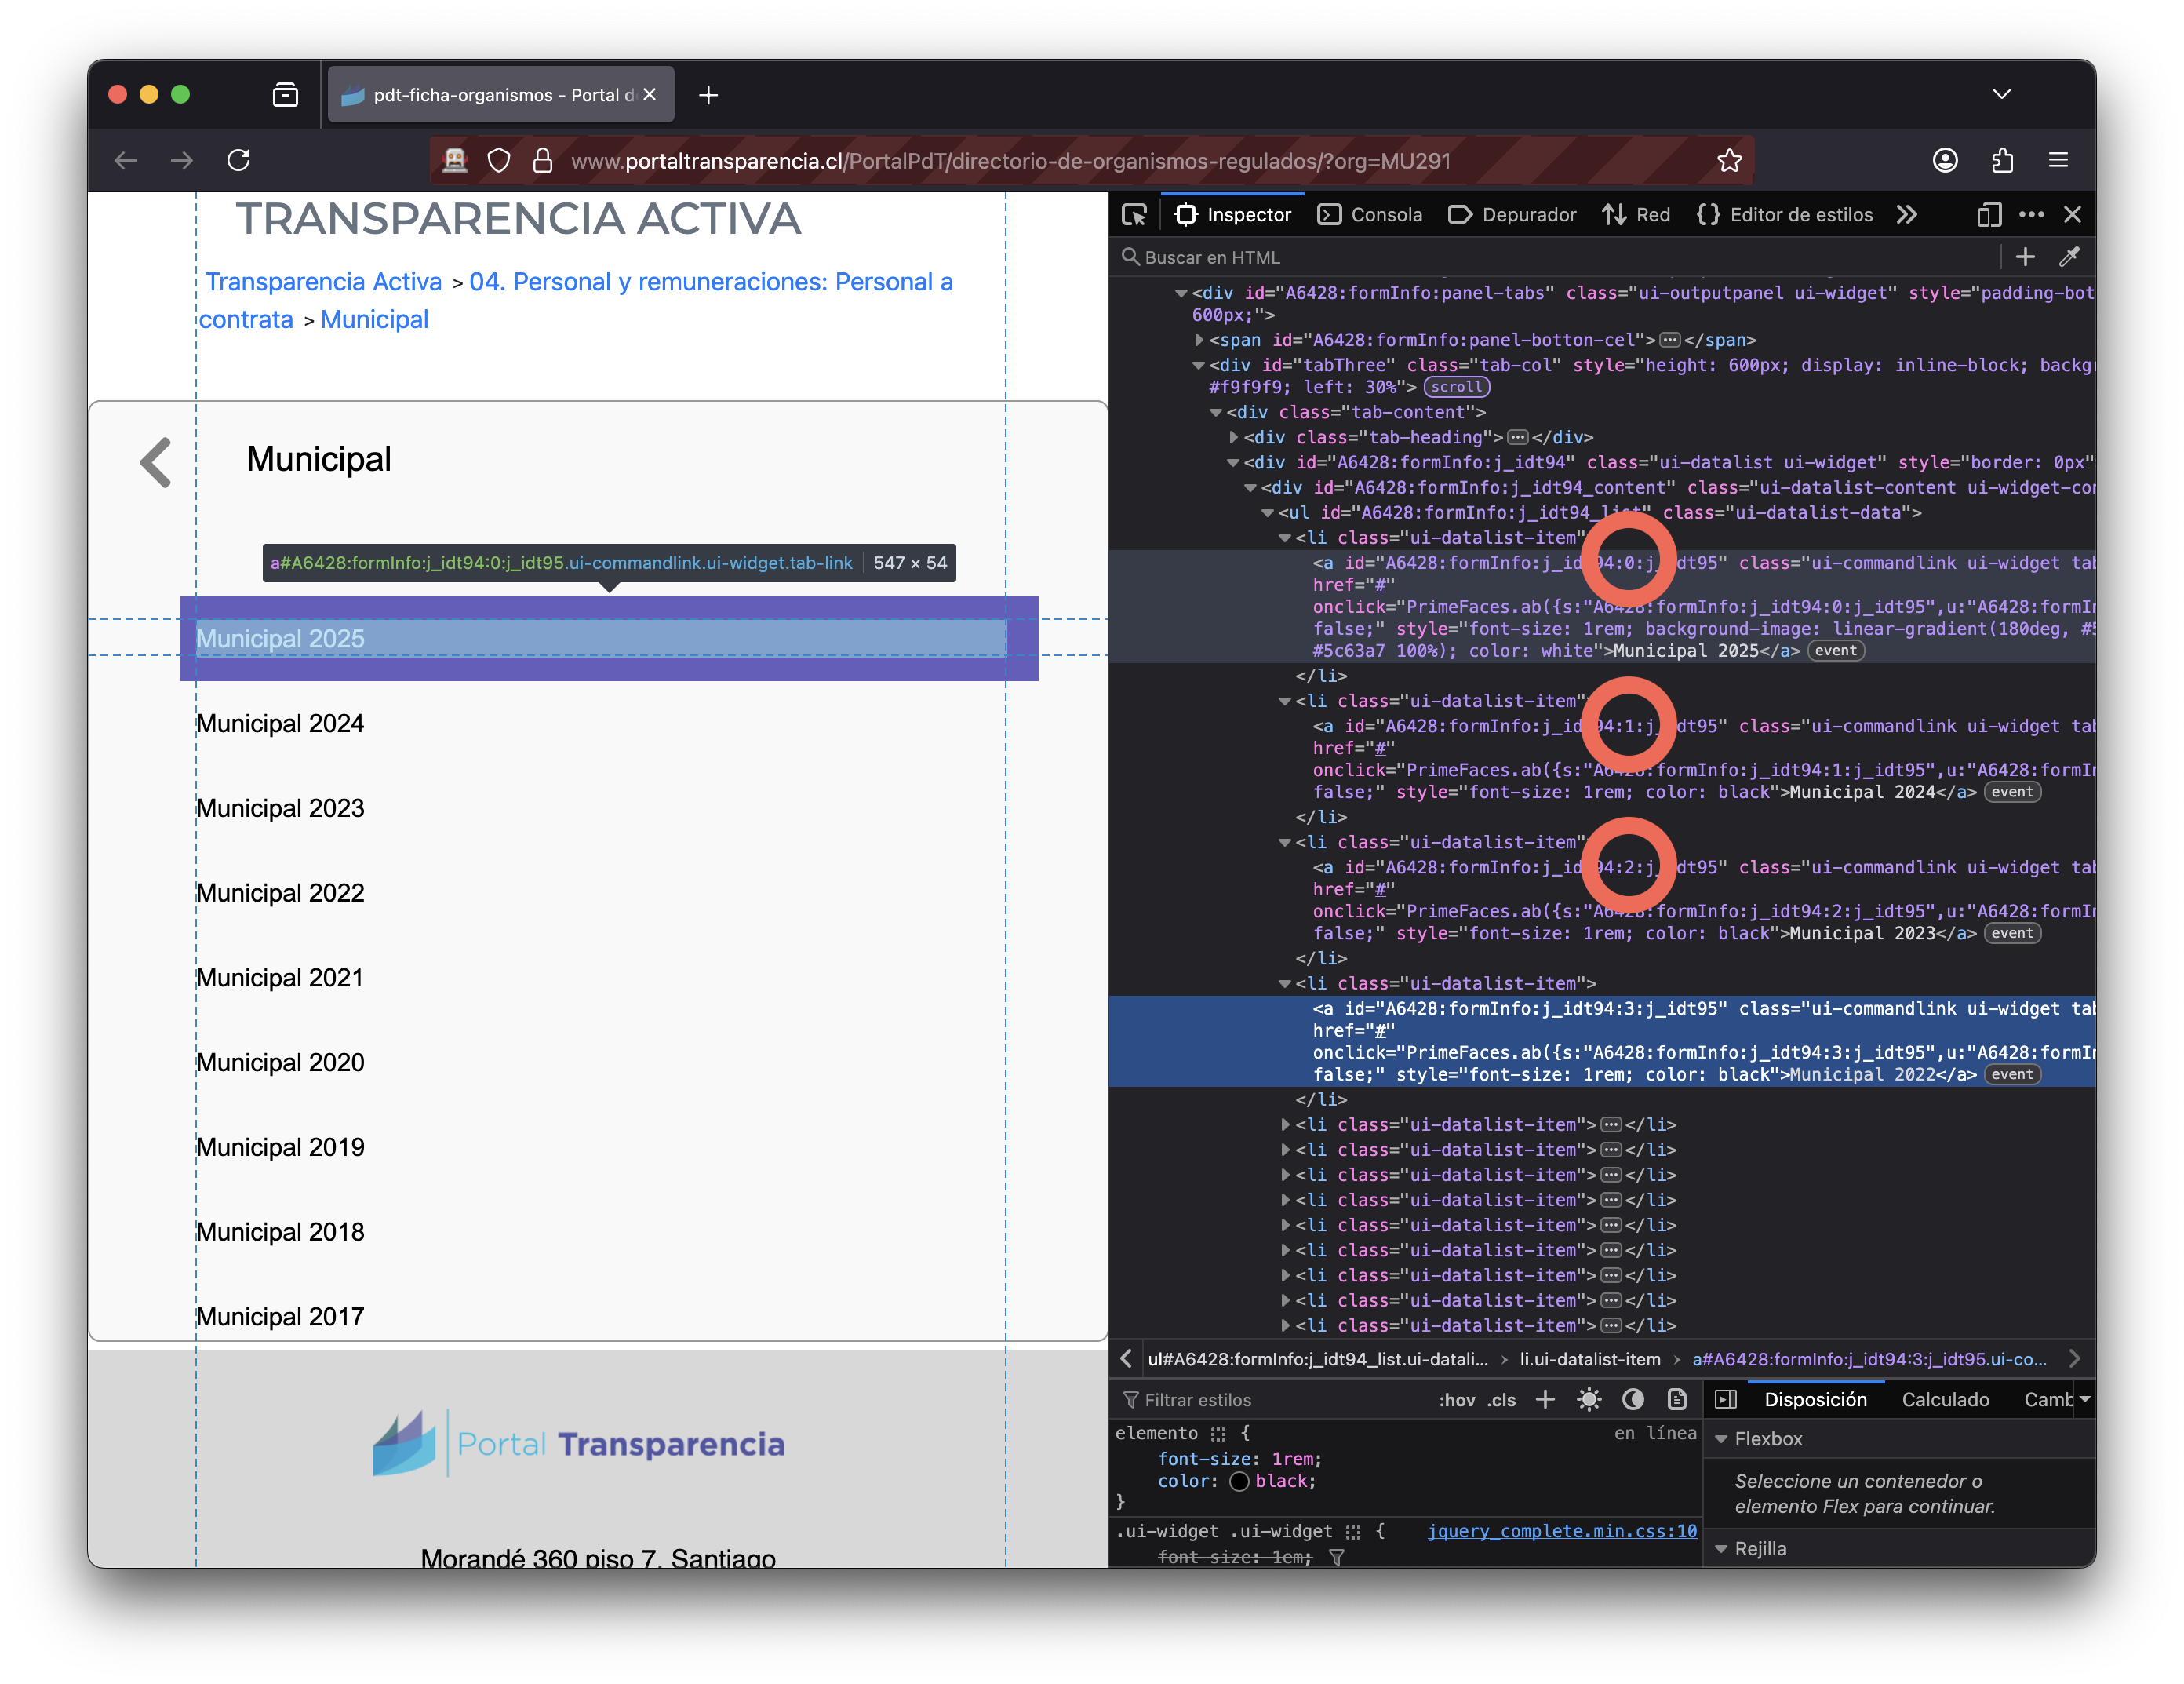Click the Transparencia Activa breadcrumb link

[x=323, y=281]
